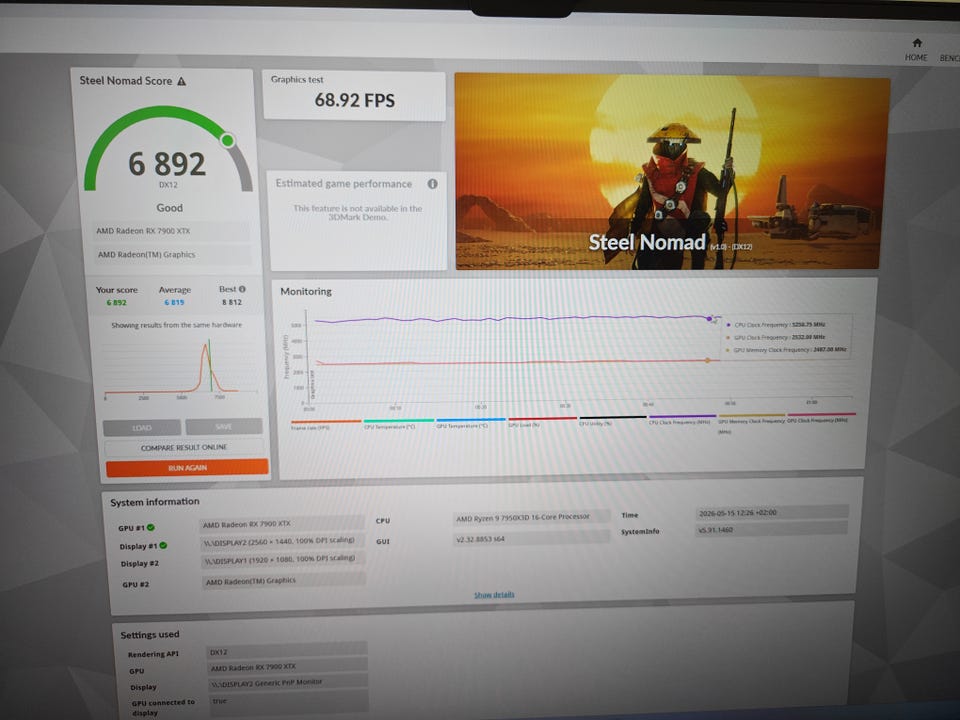Image resolution: width=960 pixels, height=720 pixels.
Task: Click GPU Clock Frequency 2532.00 MHz tooltip entry
Action: click(775, 337)
